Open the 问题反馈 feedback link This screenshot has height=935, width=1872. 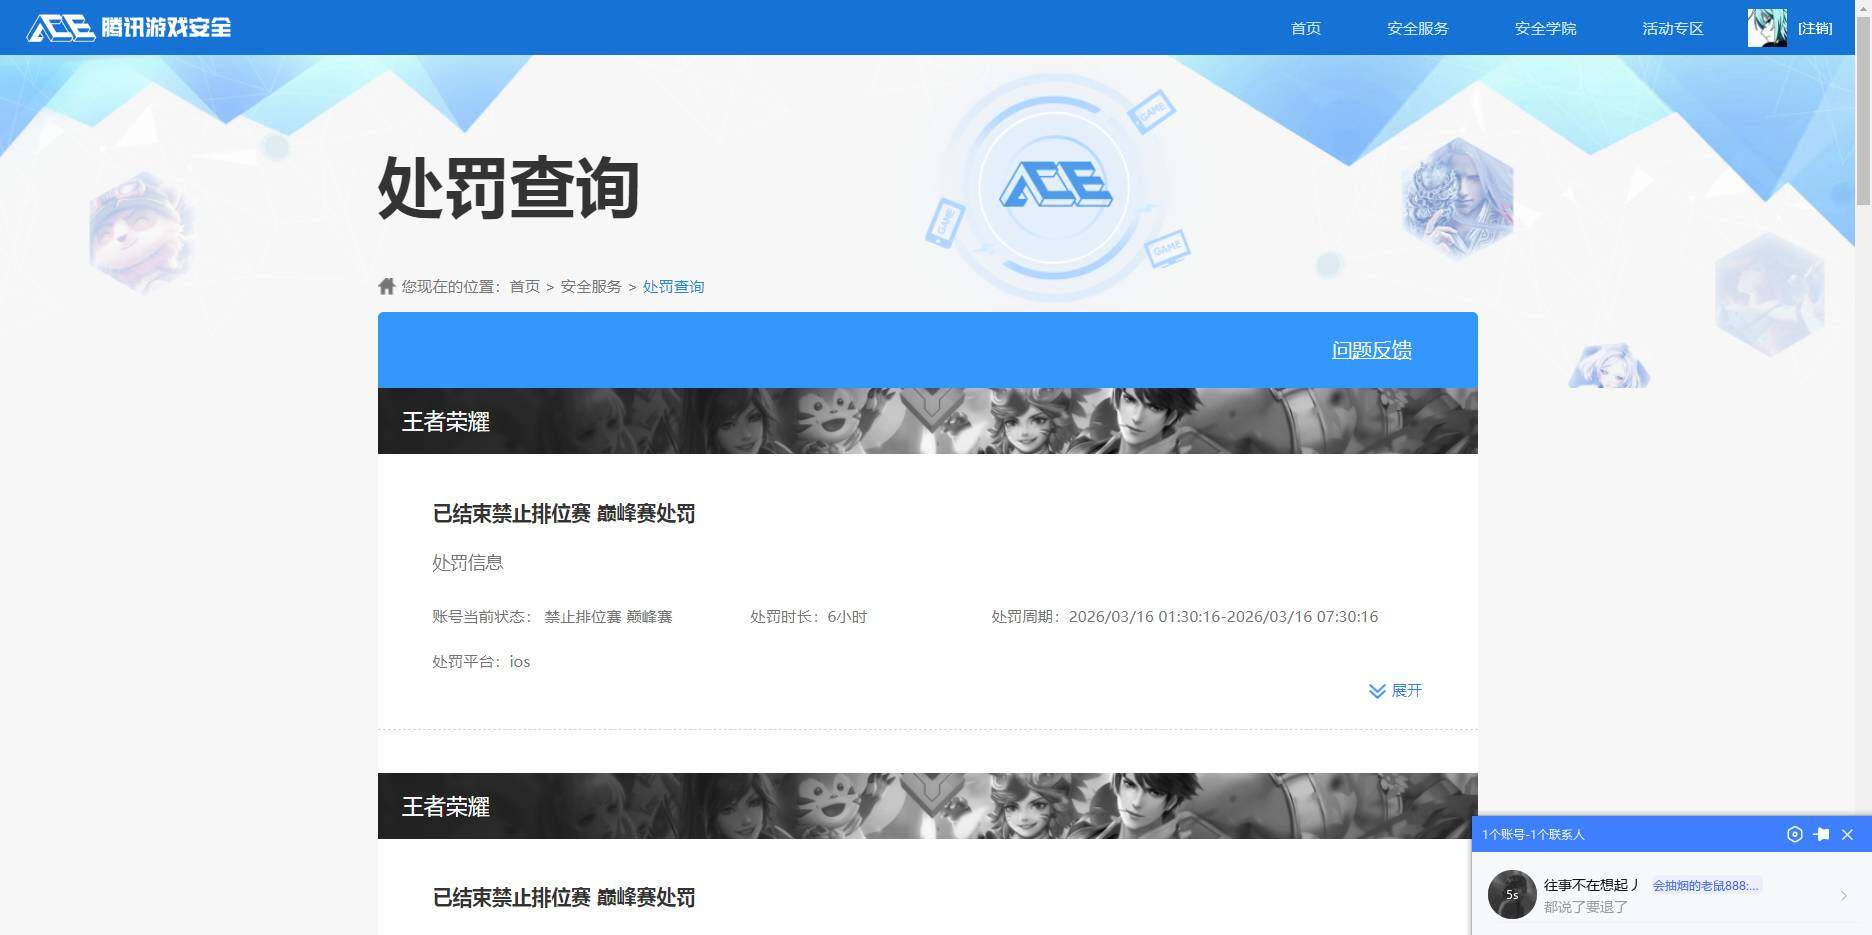(1372, 350)
